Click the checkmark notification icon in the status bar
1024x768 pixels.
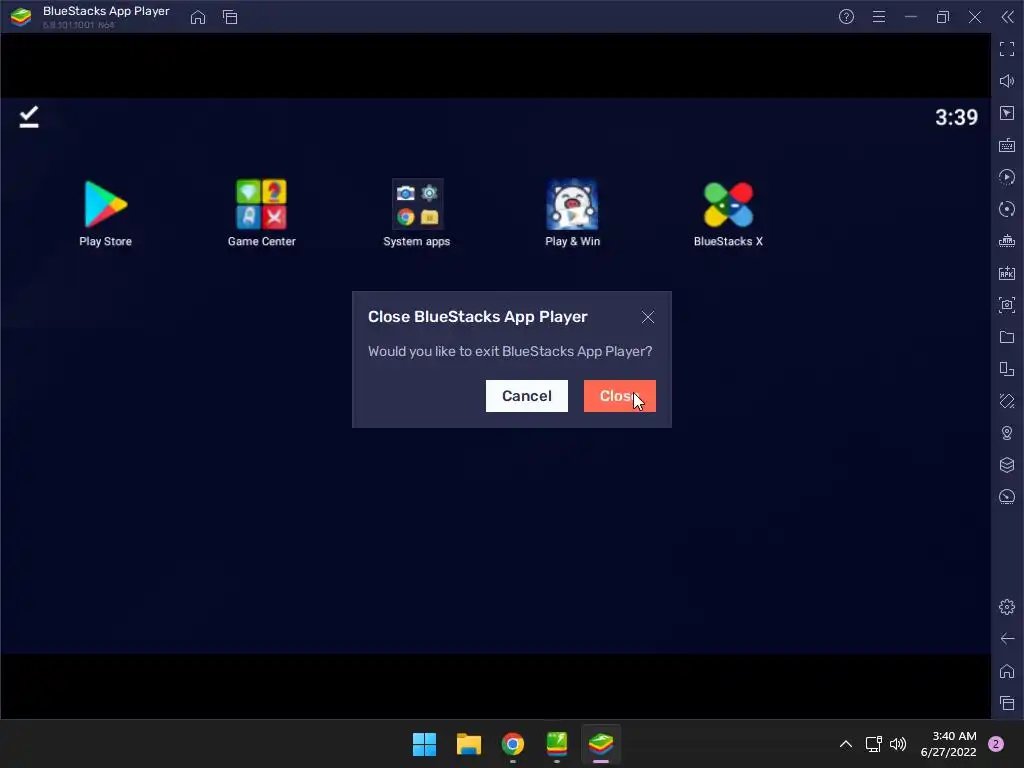29,117
